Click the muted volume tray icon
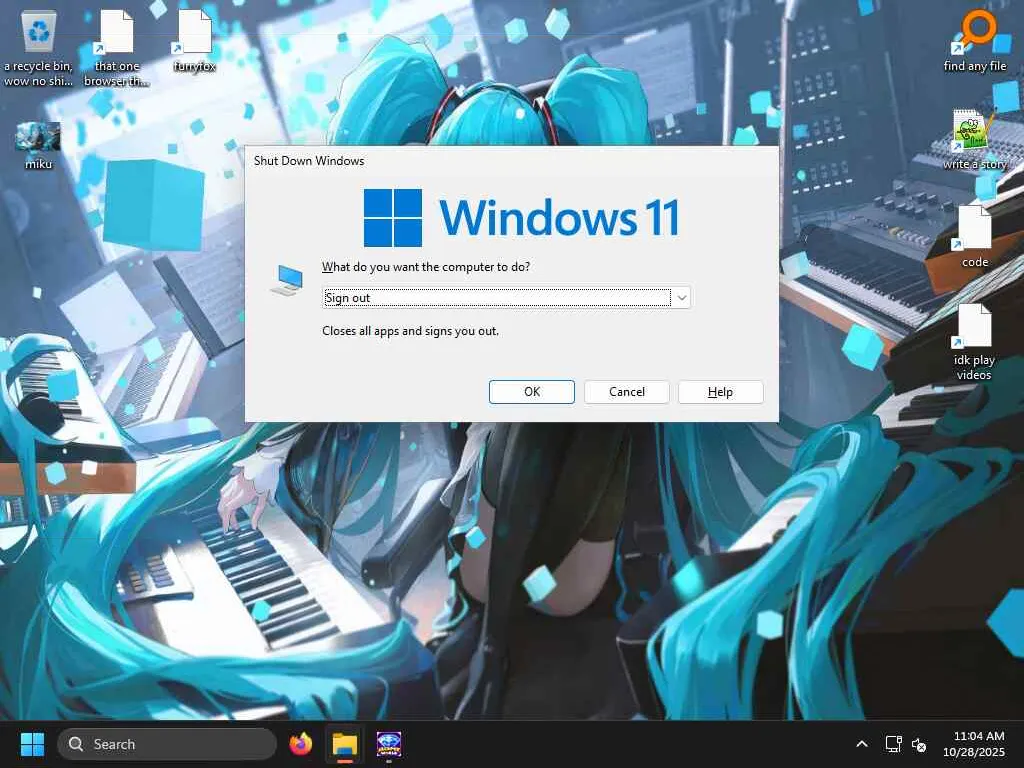Image resolution: width=1024 pixels, height=768 pixels. [x=919, y=744]
